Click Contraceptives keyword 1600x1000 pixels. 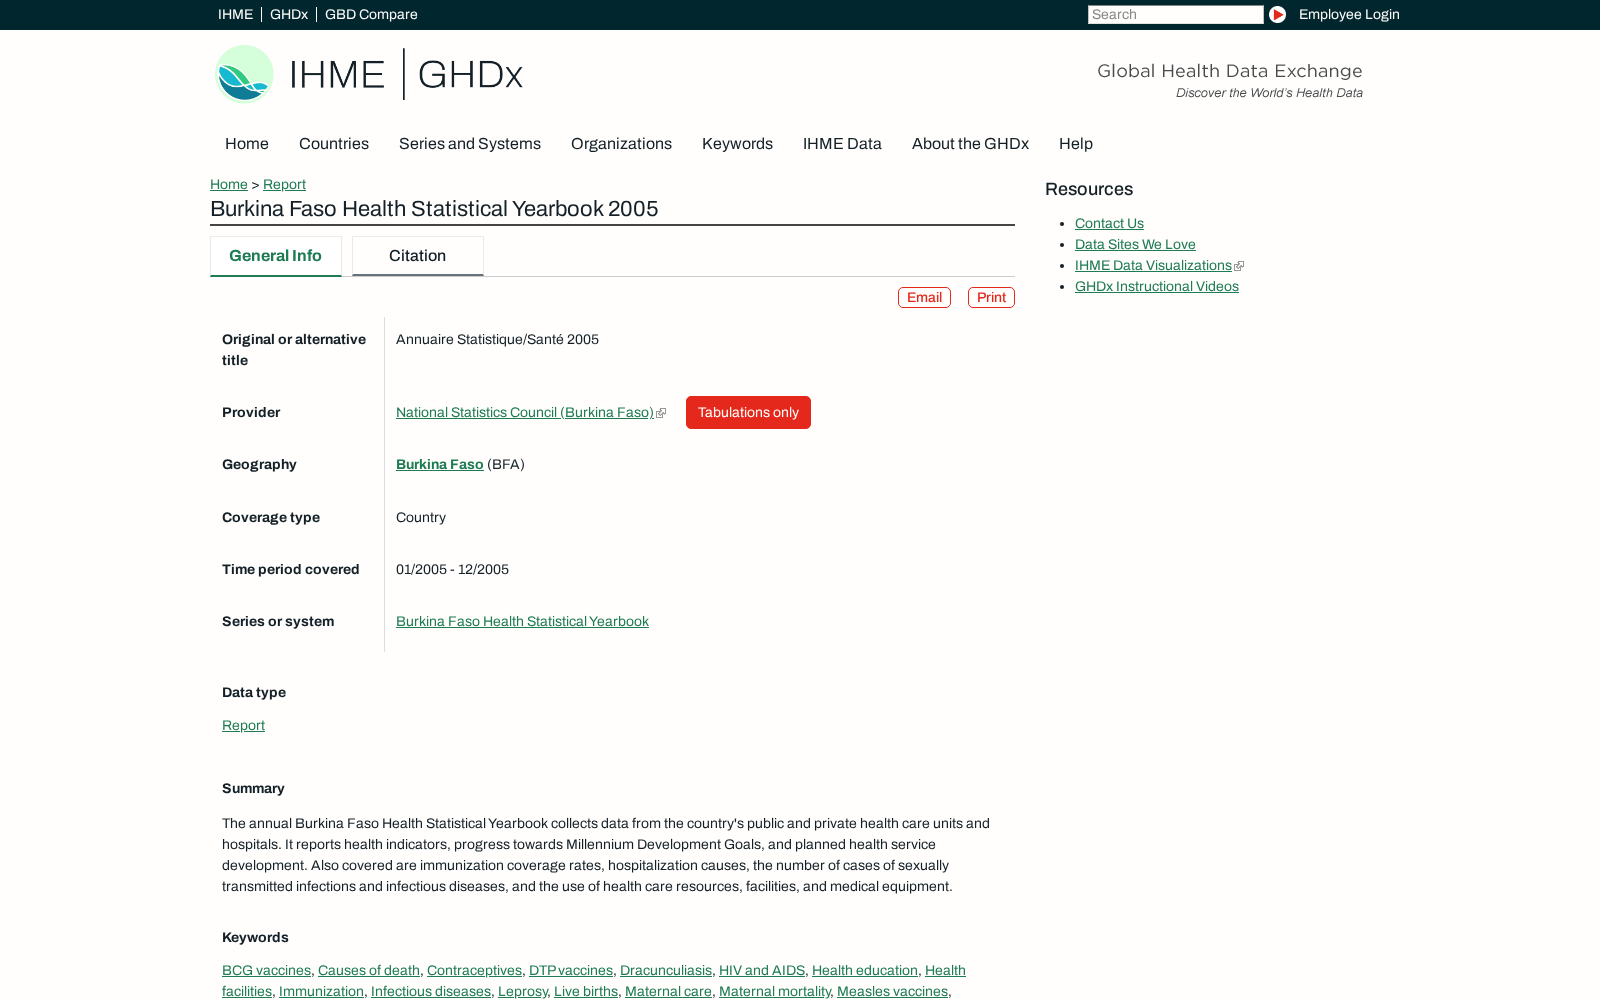pyautogui.click(x=474, y=970)
